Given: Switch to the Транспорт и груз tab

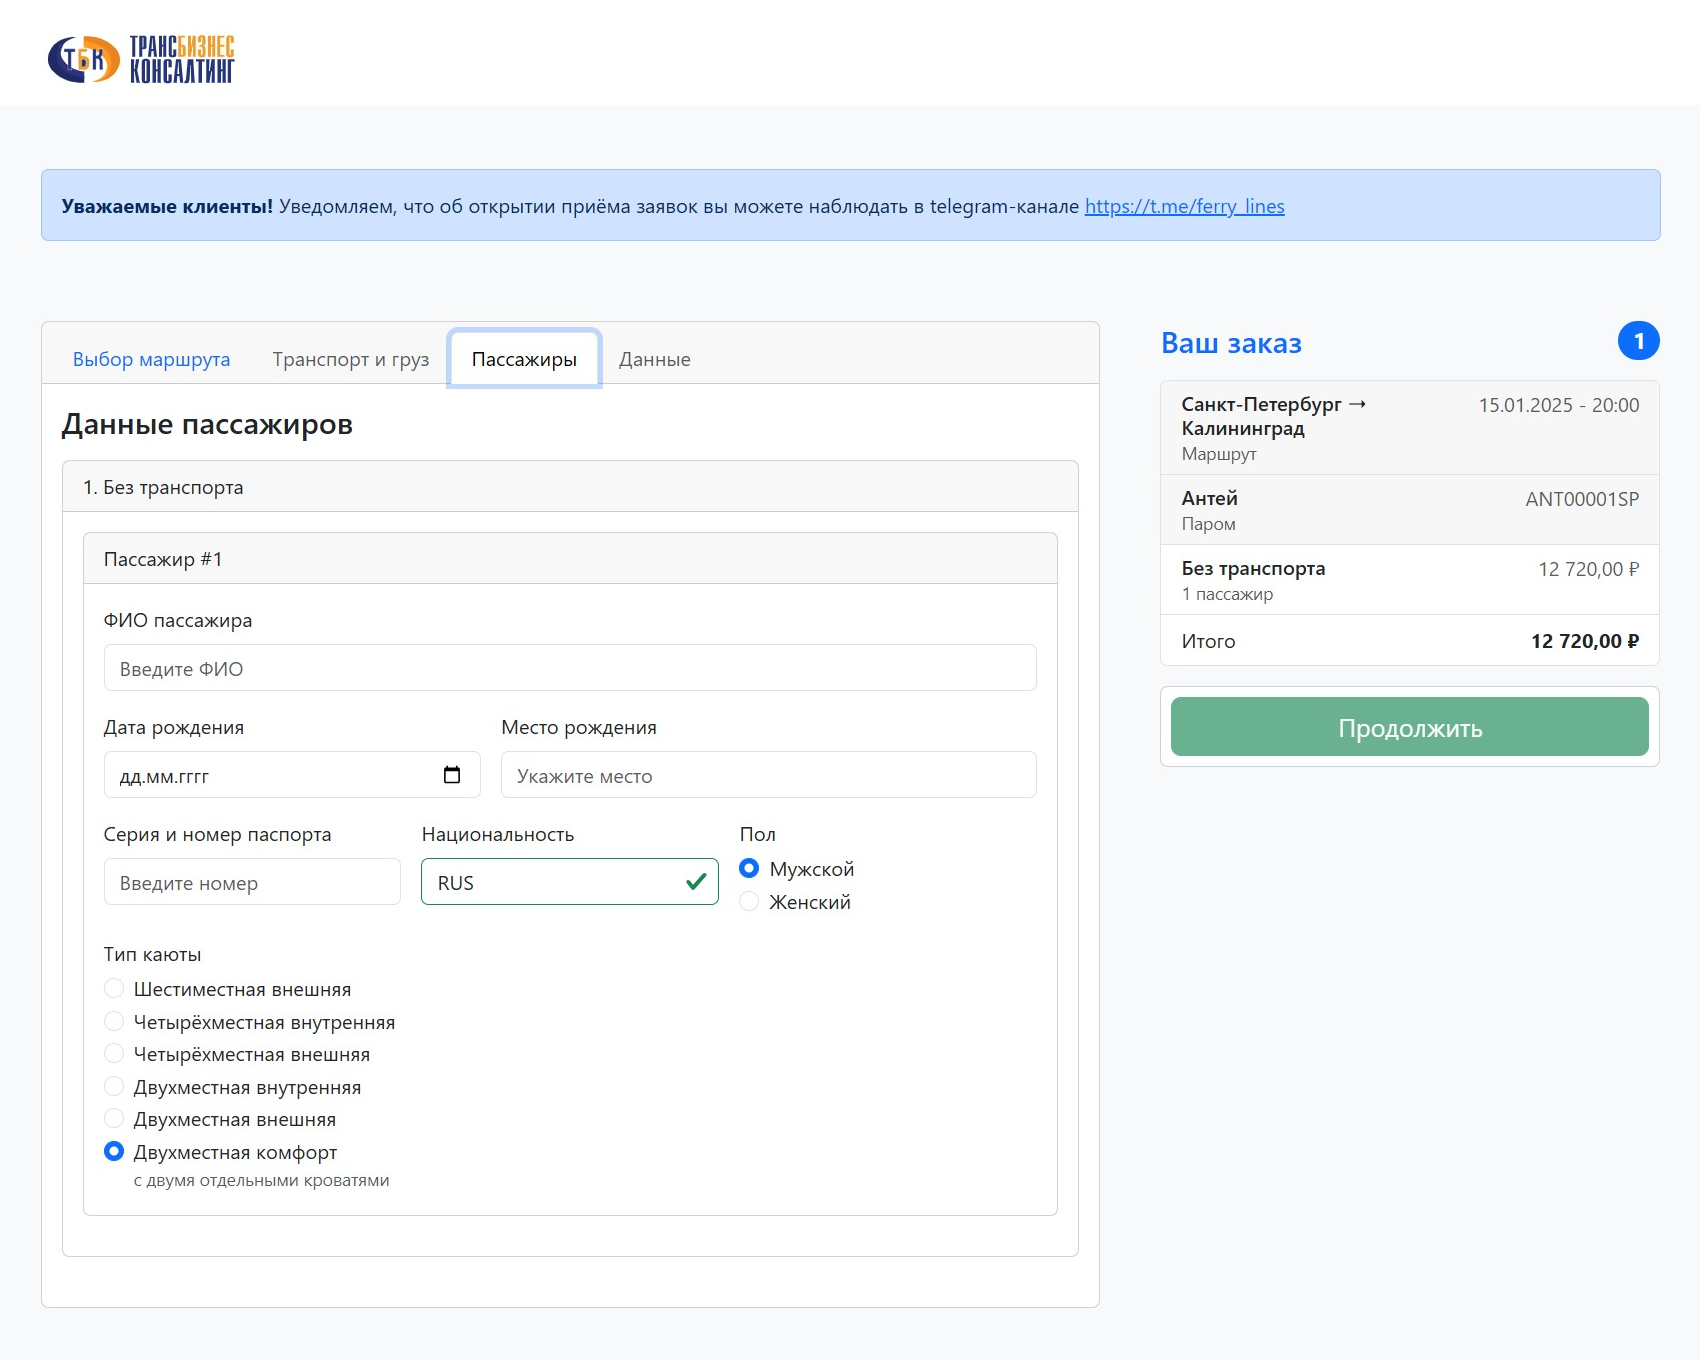Looking at the screenshot, I should pos(351,359).
